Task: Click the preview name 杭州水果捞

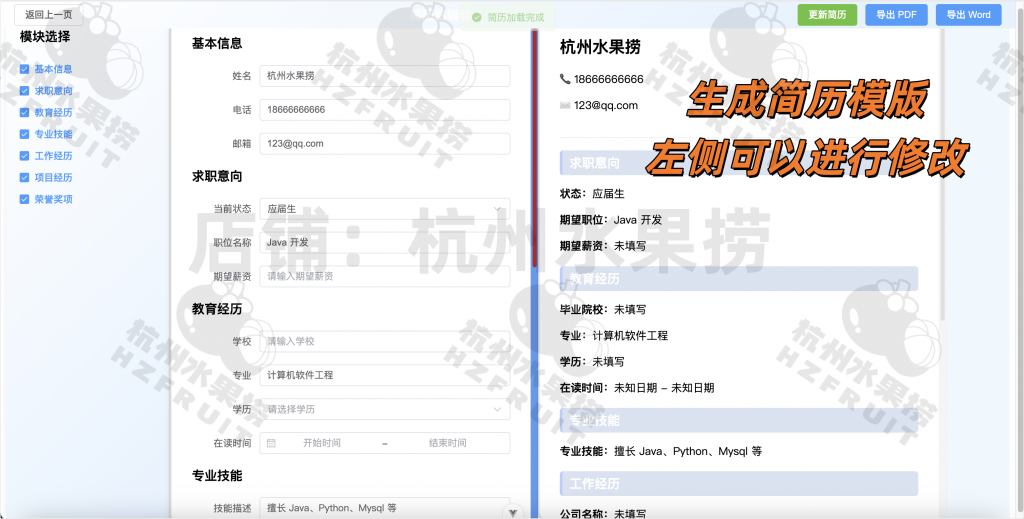Action: coord(600,47)
